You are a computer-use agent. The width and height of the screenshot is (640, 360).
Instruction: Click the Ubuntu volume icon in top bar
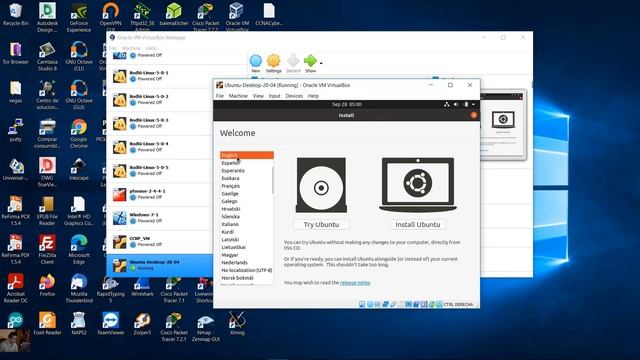click(x=456, y=104)
